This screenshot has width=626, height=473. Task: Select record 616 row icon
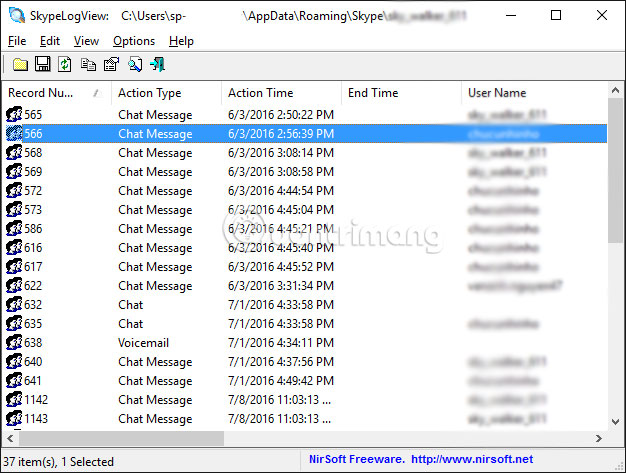coord(14,247)
